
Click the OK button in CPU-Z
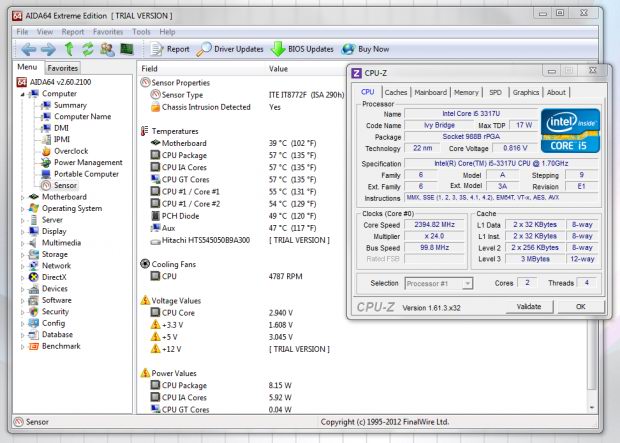tap(580, 307)
